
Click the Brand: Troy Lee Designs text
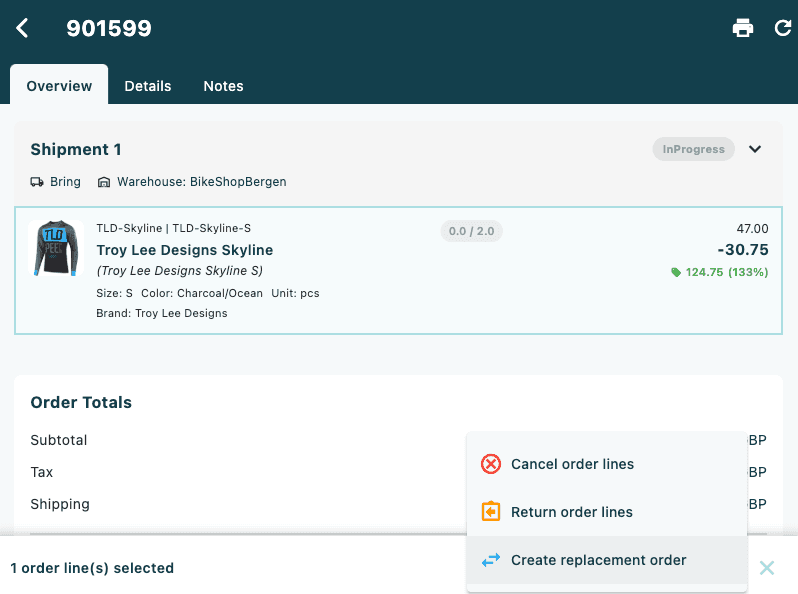coord(162,313)
